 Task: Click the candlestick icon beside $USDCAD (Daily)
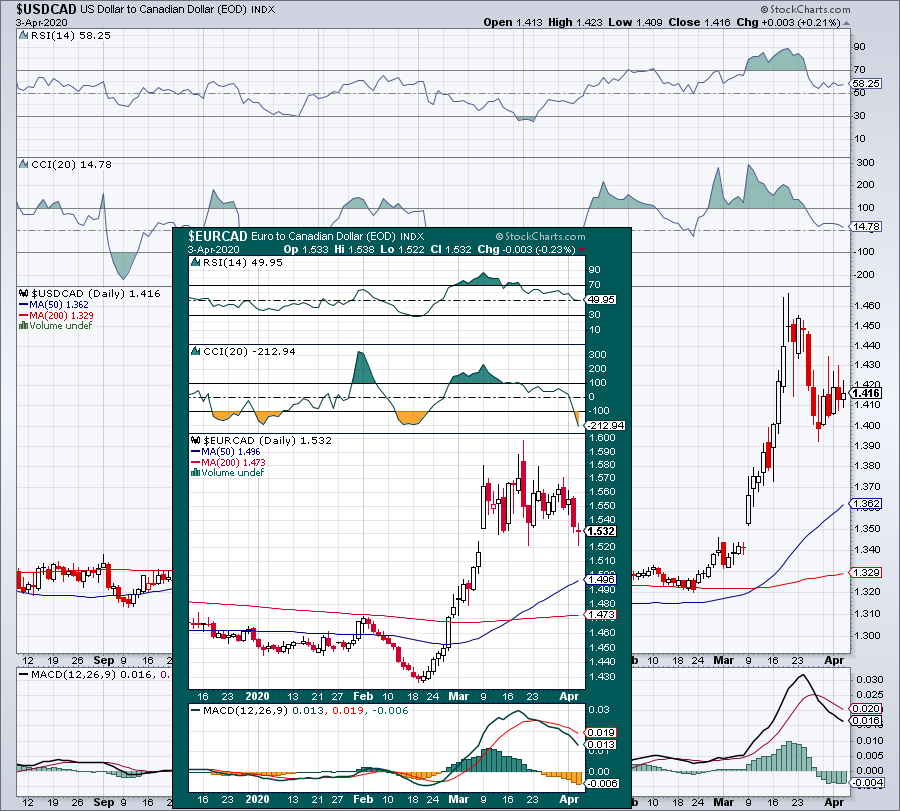[24, 293]
